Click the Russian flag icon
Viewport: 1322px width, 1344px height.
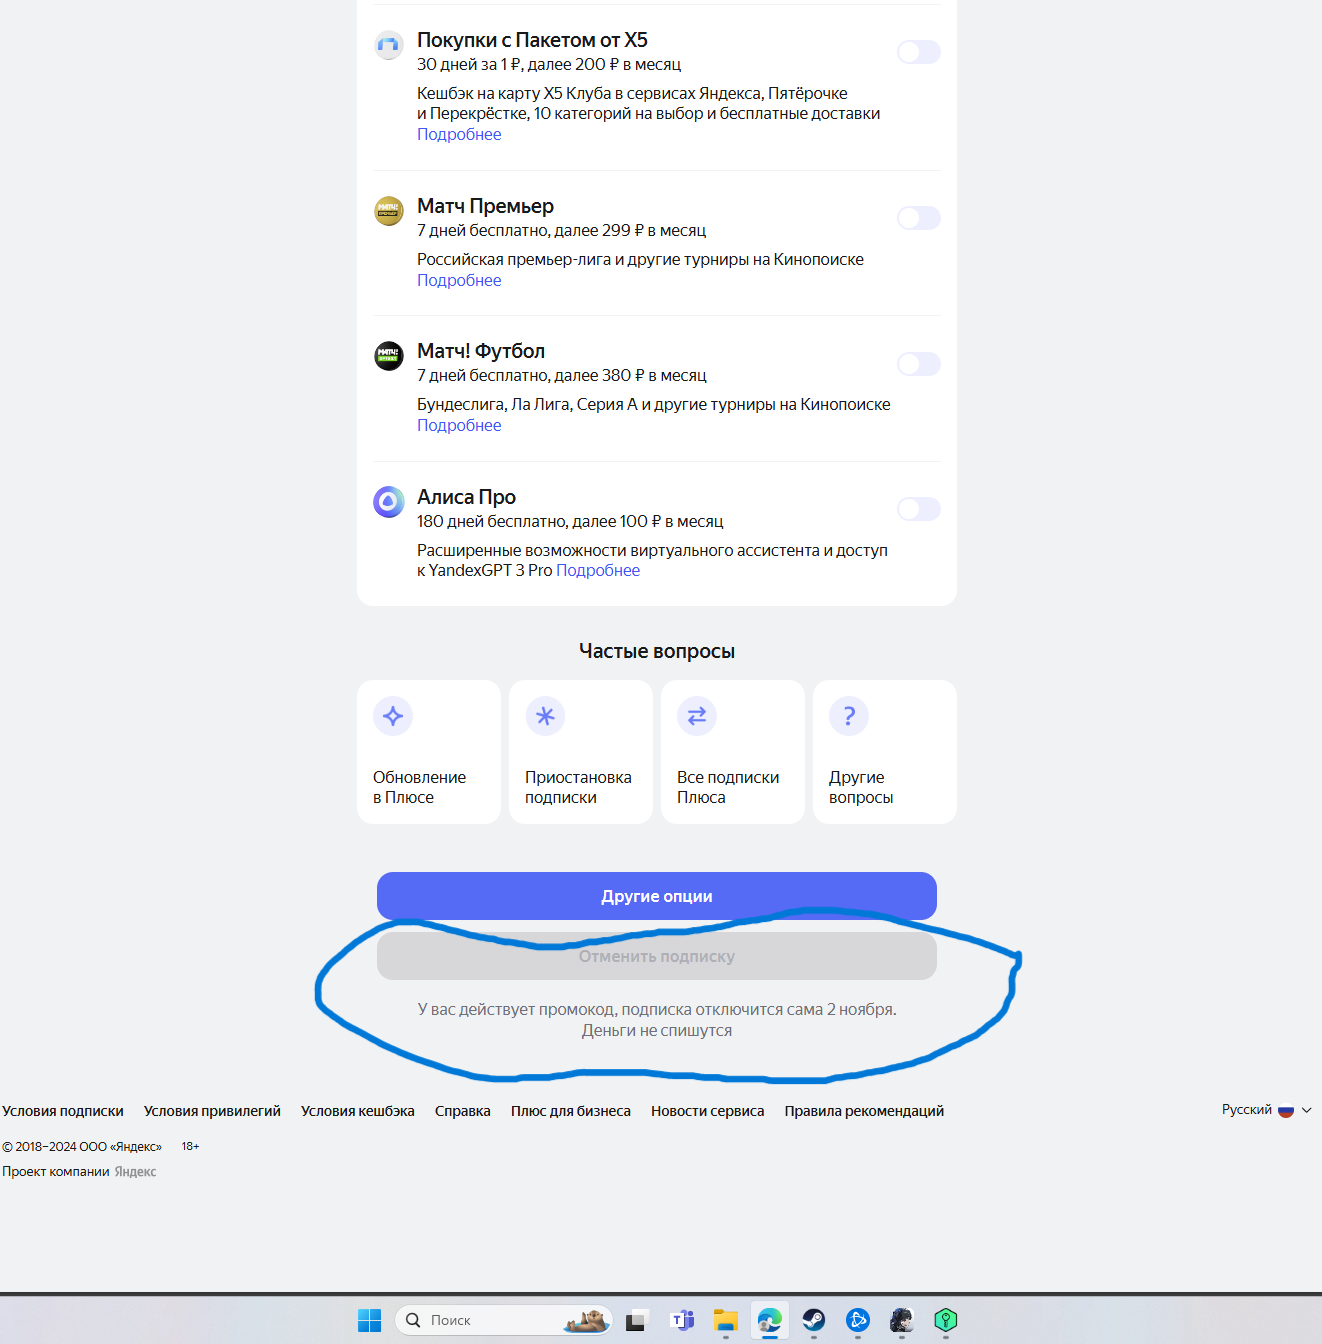pos(1286,1111)
